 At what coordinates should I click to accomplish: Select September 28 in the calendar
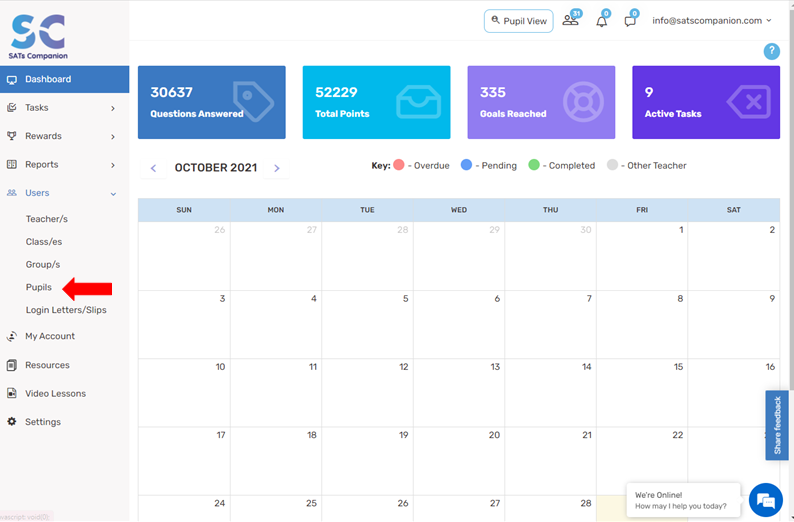(x=367, y=256)
